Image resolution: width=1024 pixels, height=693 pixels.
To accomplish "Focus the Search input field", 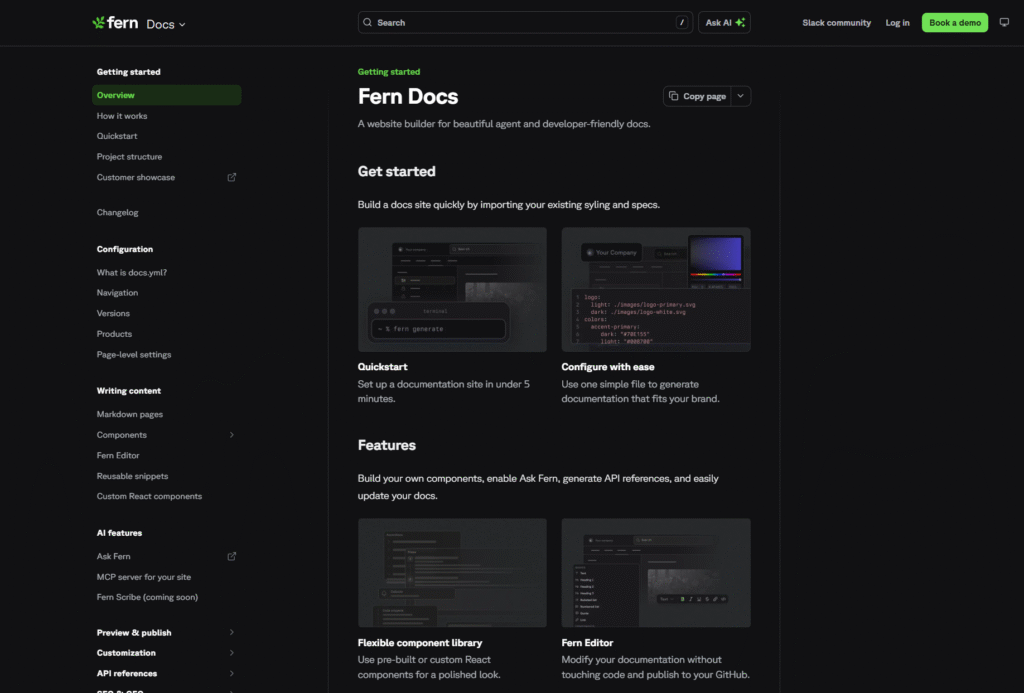I will point(520,23).
